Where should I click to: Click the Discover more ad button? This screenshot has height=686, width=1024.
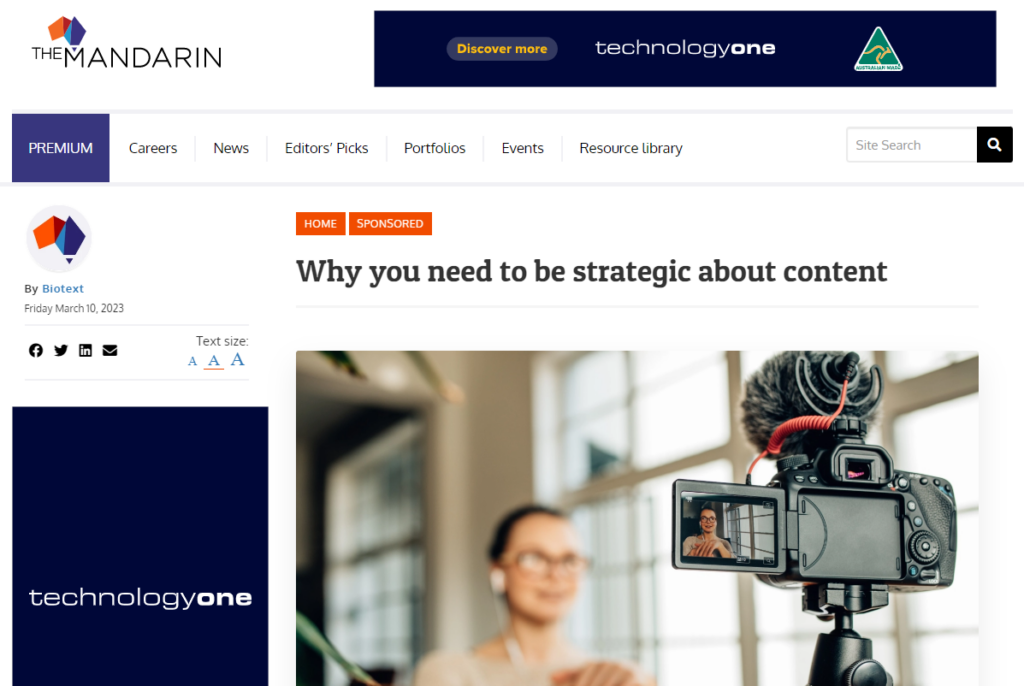click(502, 49)
